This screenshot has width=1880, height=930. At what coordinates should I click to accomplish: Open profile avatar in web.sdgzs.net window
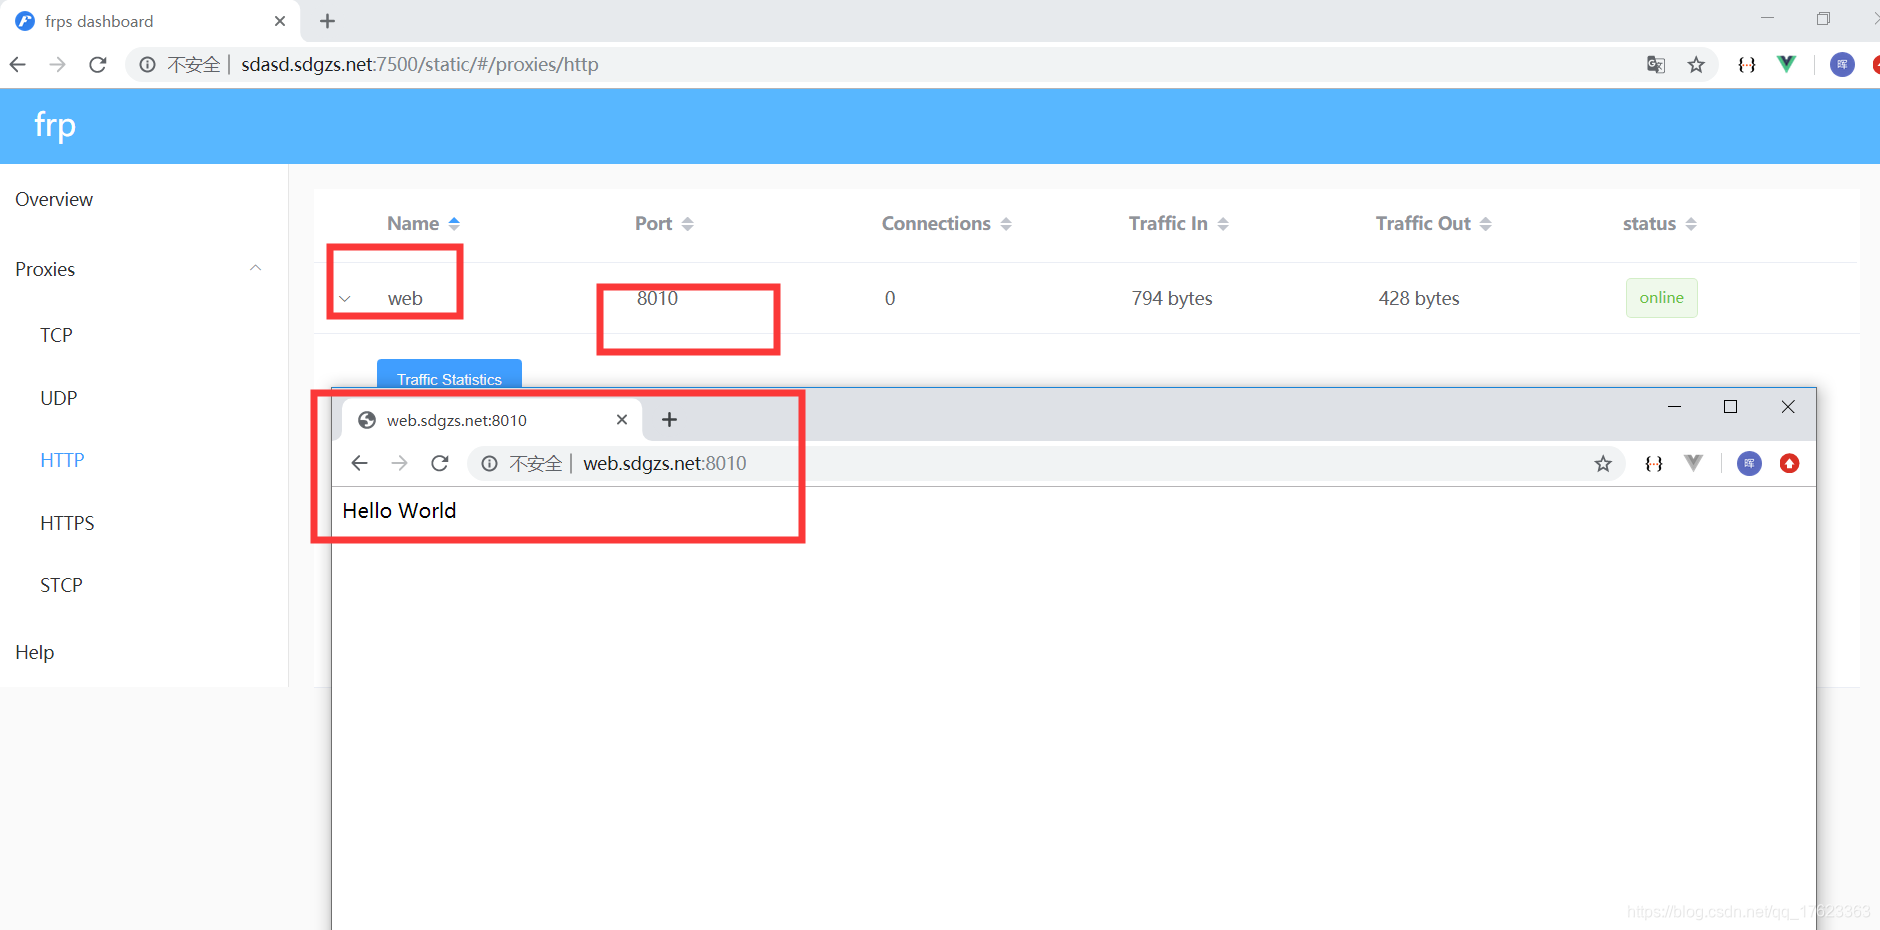pos(1749,463)
